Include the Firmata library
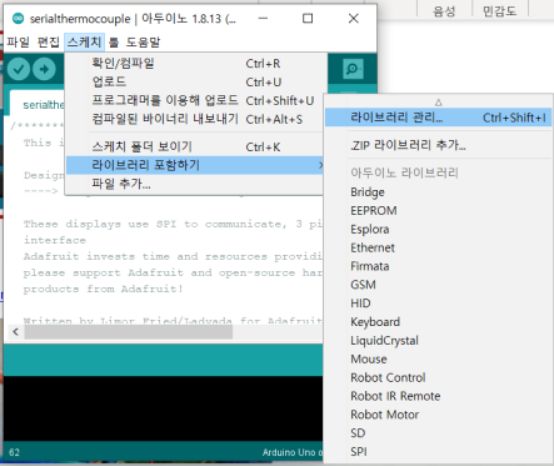The width and height of the screenshot is (554, 466). tap(438, 266)
